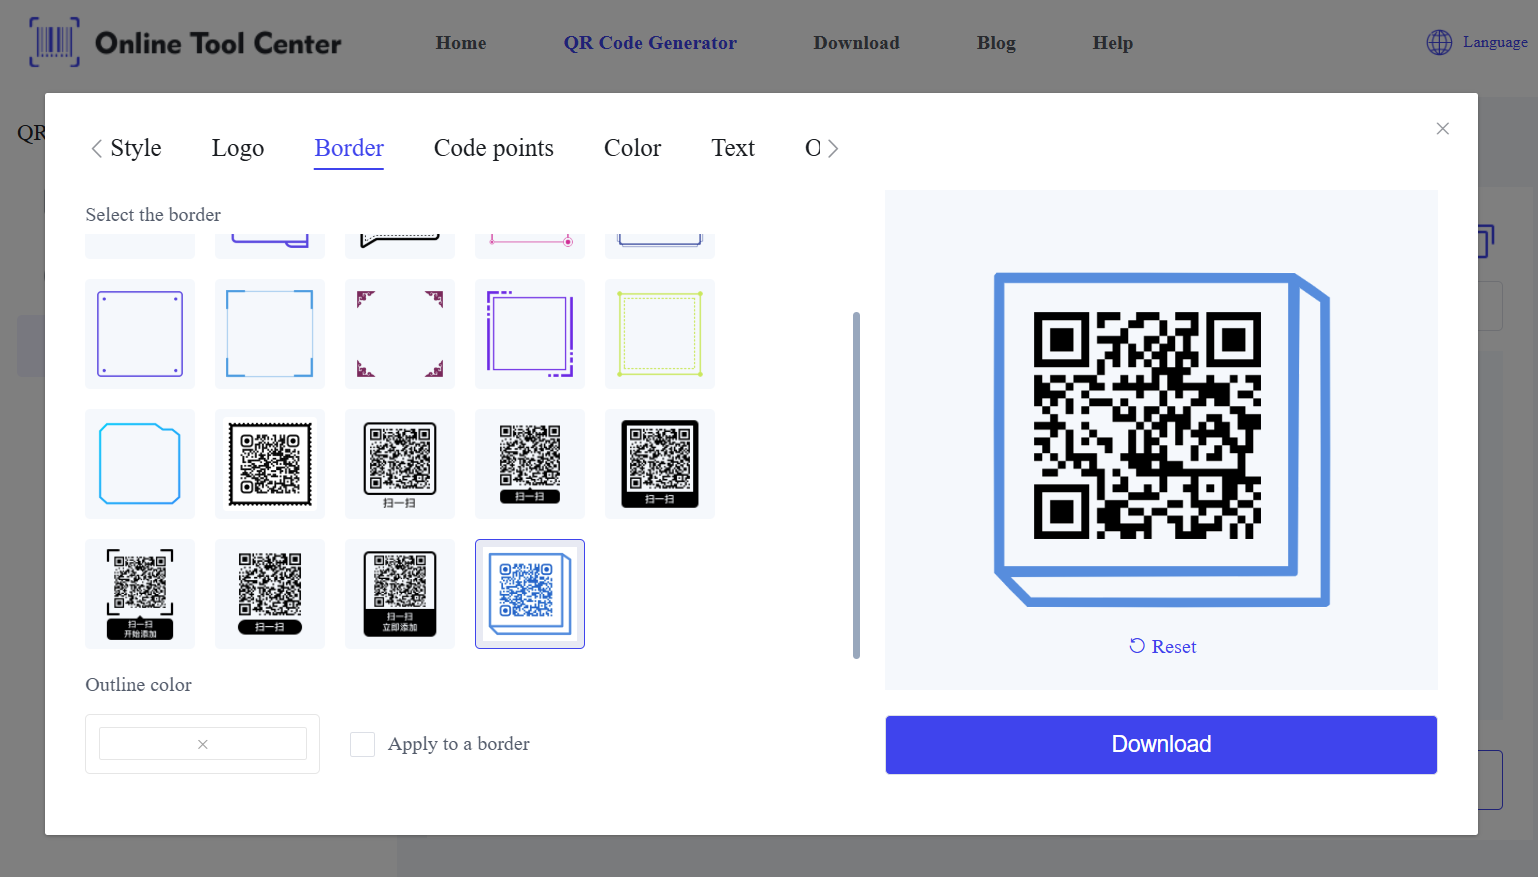Pick black frame with two-line label border

pos(400,594)
